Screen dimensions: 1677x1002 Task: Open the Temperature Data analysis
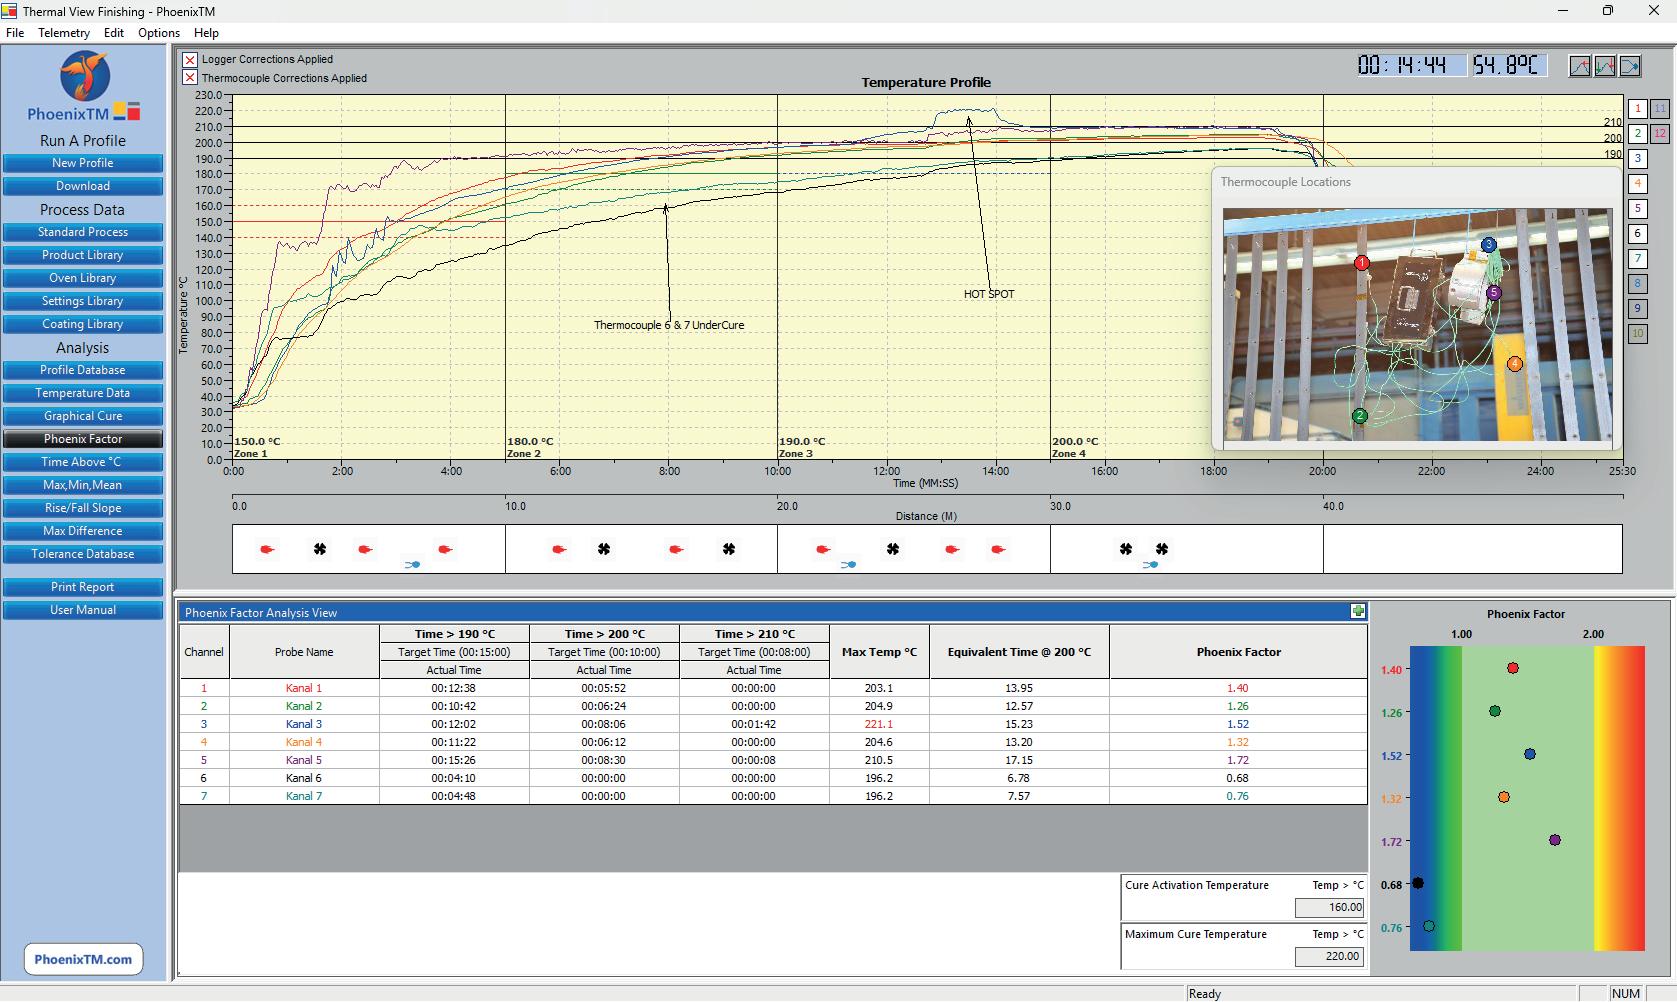tap(83, 393)
